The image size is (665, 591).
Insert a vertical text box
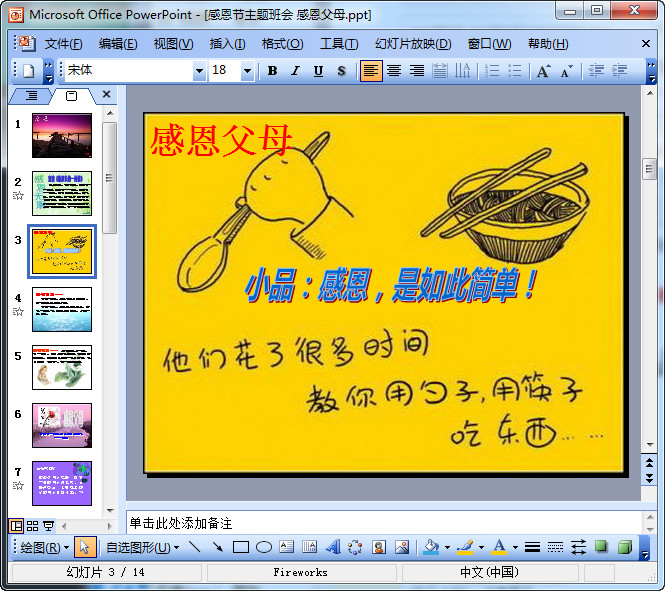pyautogui.click(x=310, y=547)
